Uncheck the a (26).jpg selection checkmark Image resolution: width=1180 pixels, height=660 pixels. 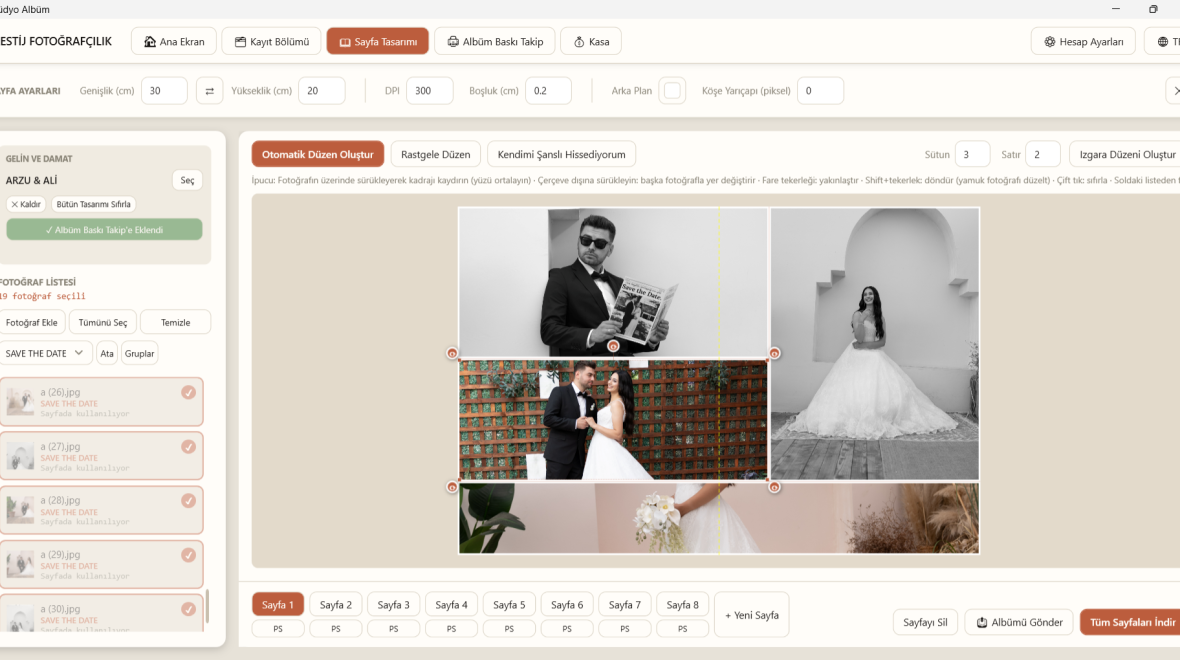[188, 392]
